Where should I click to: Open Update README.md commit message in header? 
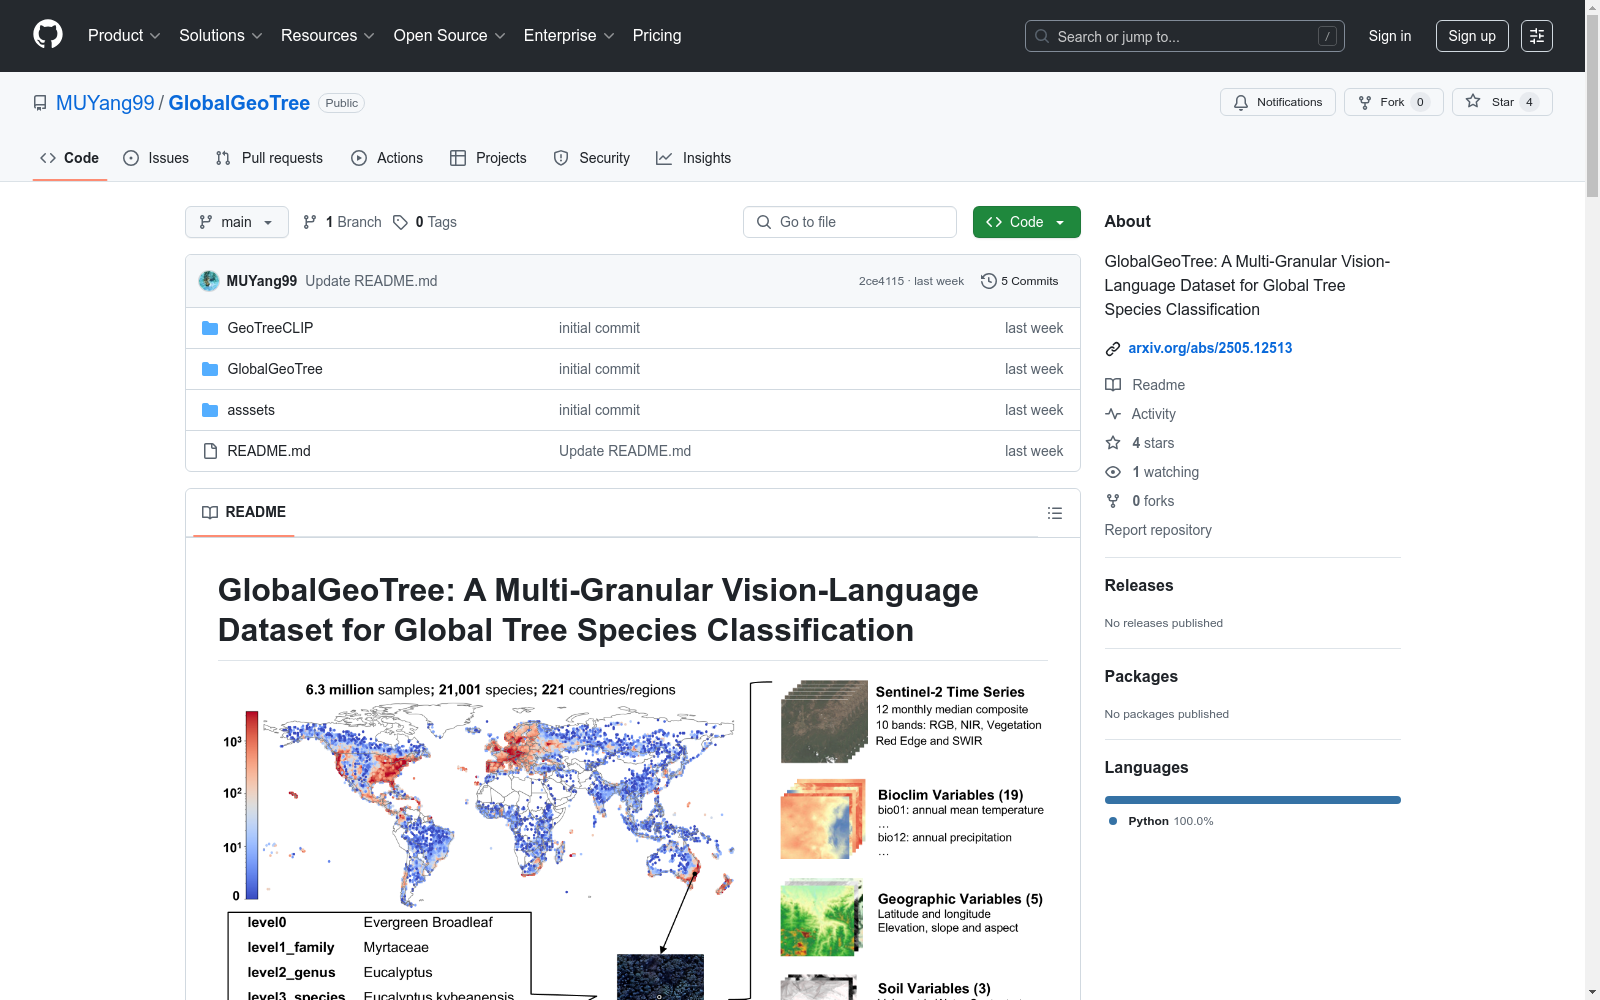[x=371, y=281]
